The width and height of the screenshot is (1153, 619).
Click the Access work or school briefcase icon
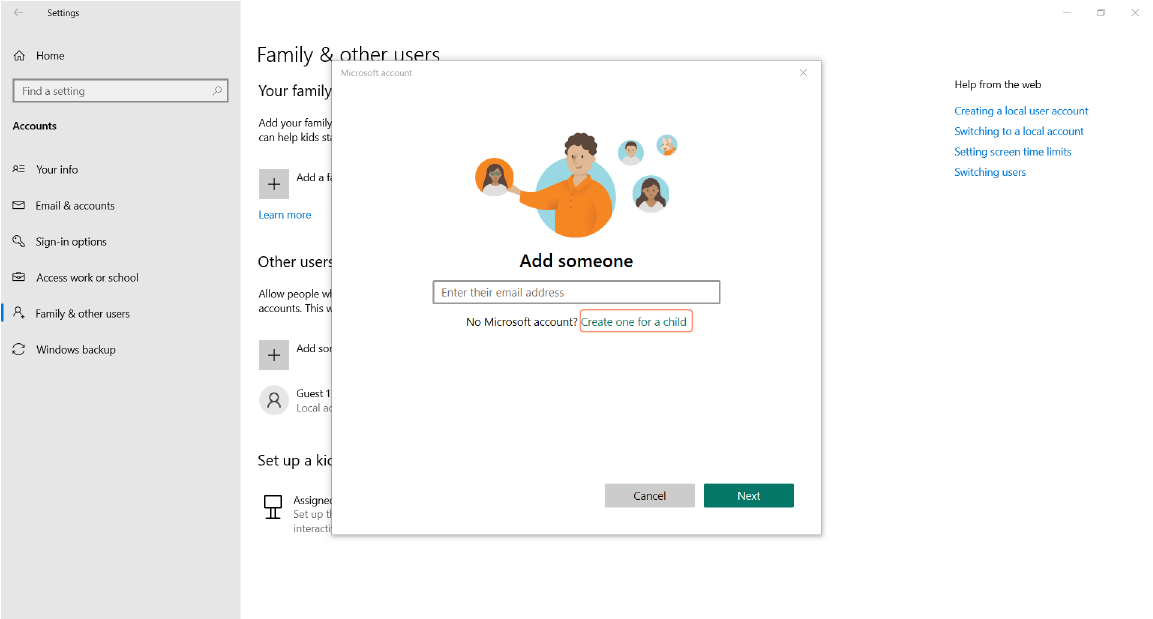(19, 278)
